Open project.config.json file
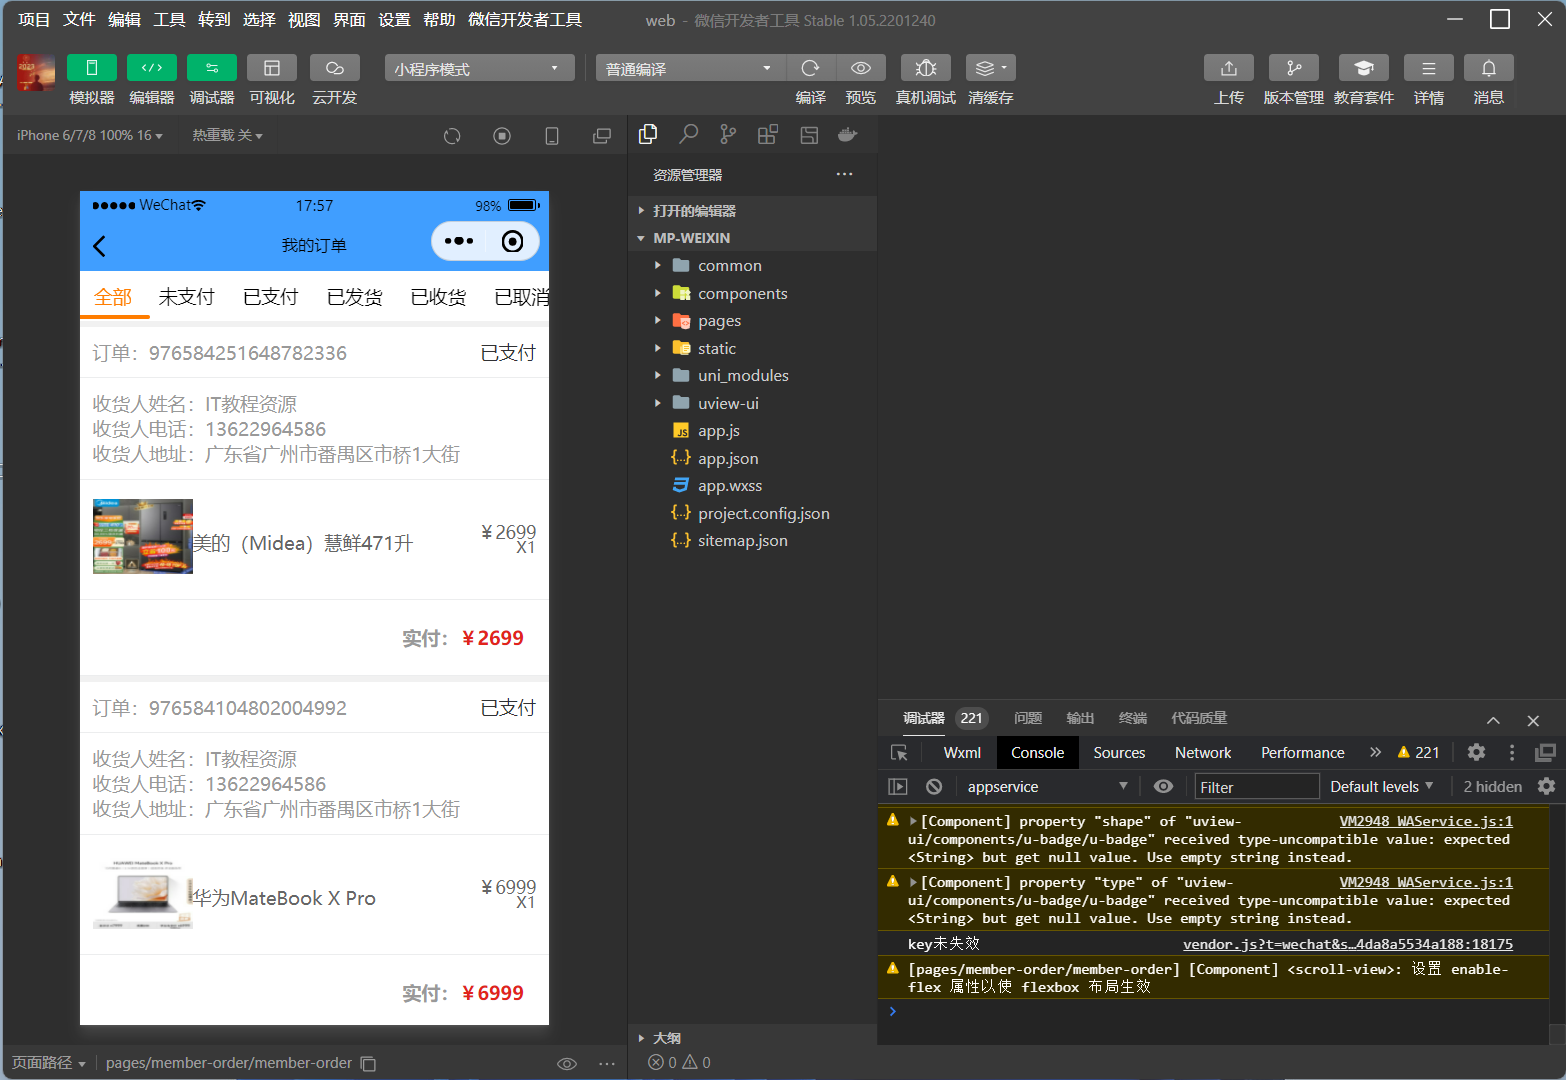This screenshot has width=1566, height=1080. point(754,513)
